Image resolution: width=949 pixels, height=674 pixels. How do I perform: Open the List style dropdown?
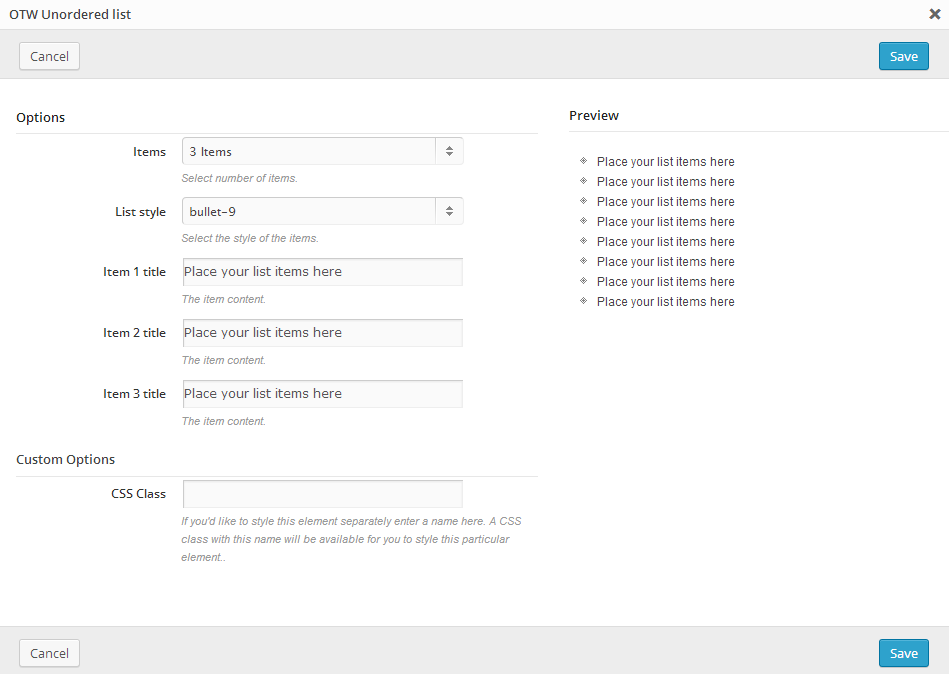[x=310, y=212]
